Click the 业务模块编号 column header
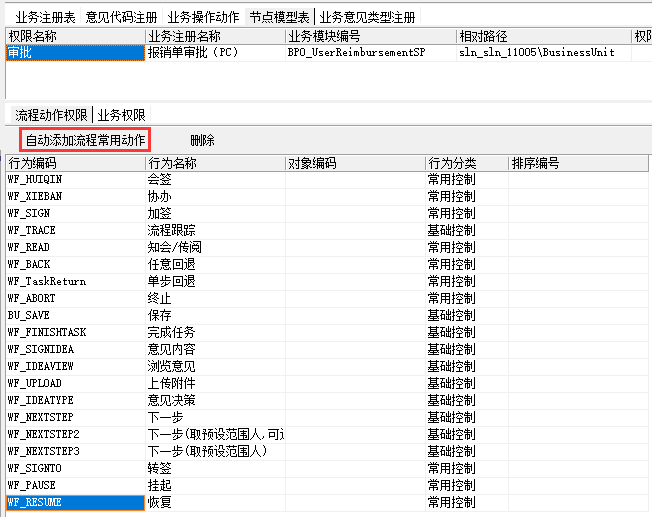 click(371, 36)
